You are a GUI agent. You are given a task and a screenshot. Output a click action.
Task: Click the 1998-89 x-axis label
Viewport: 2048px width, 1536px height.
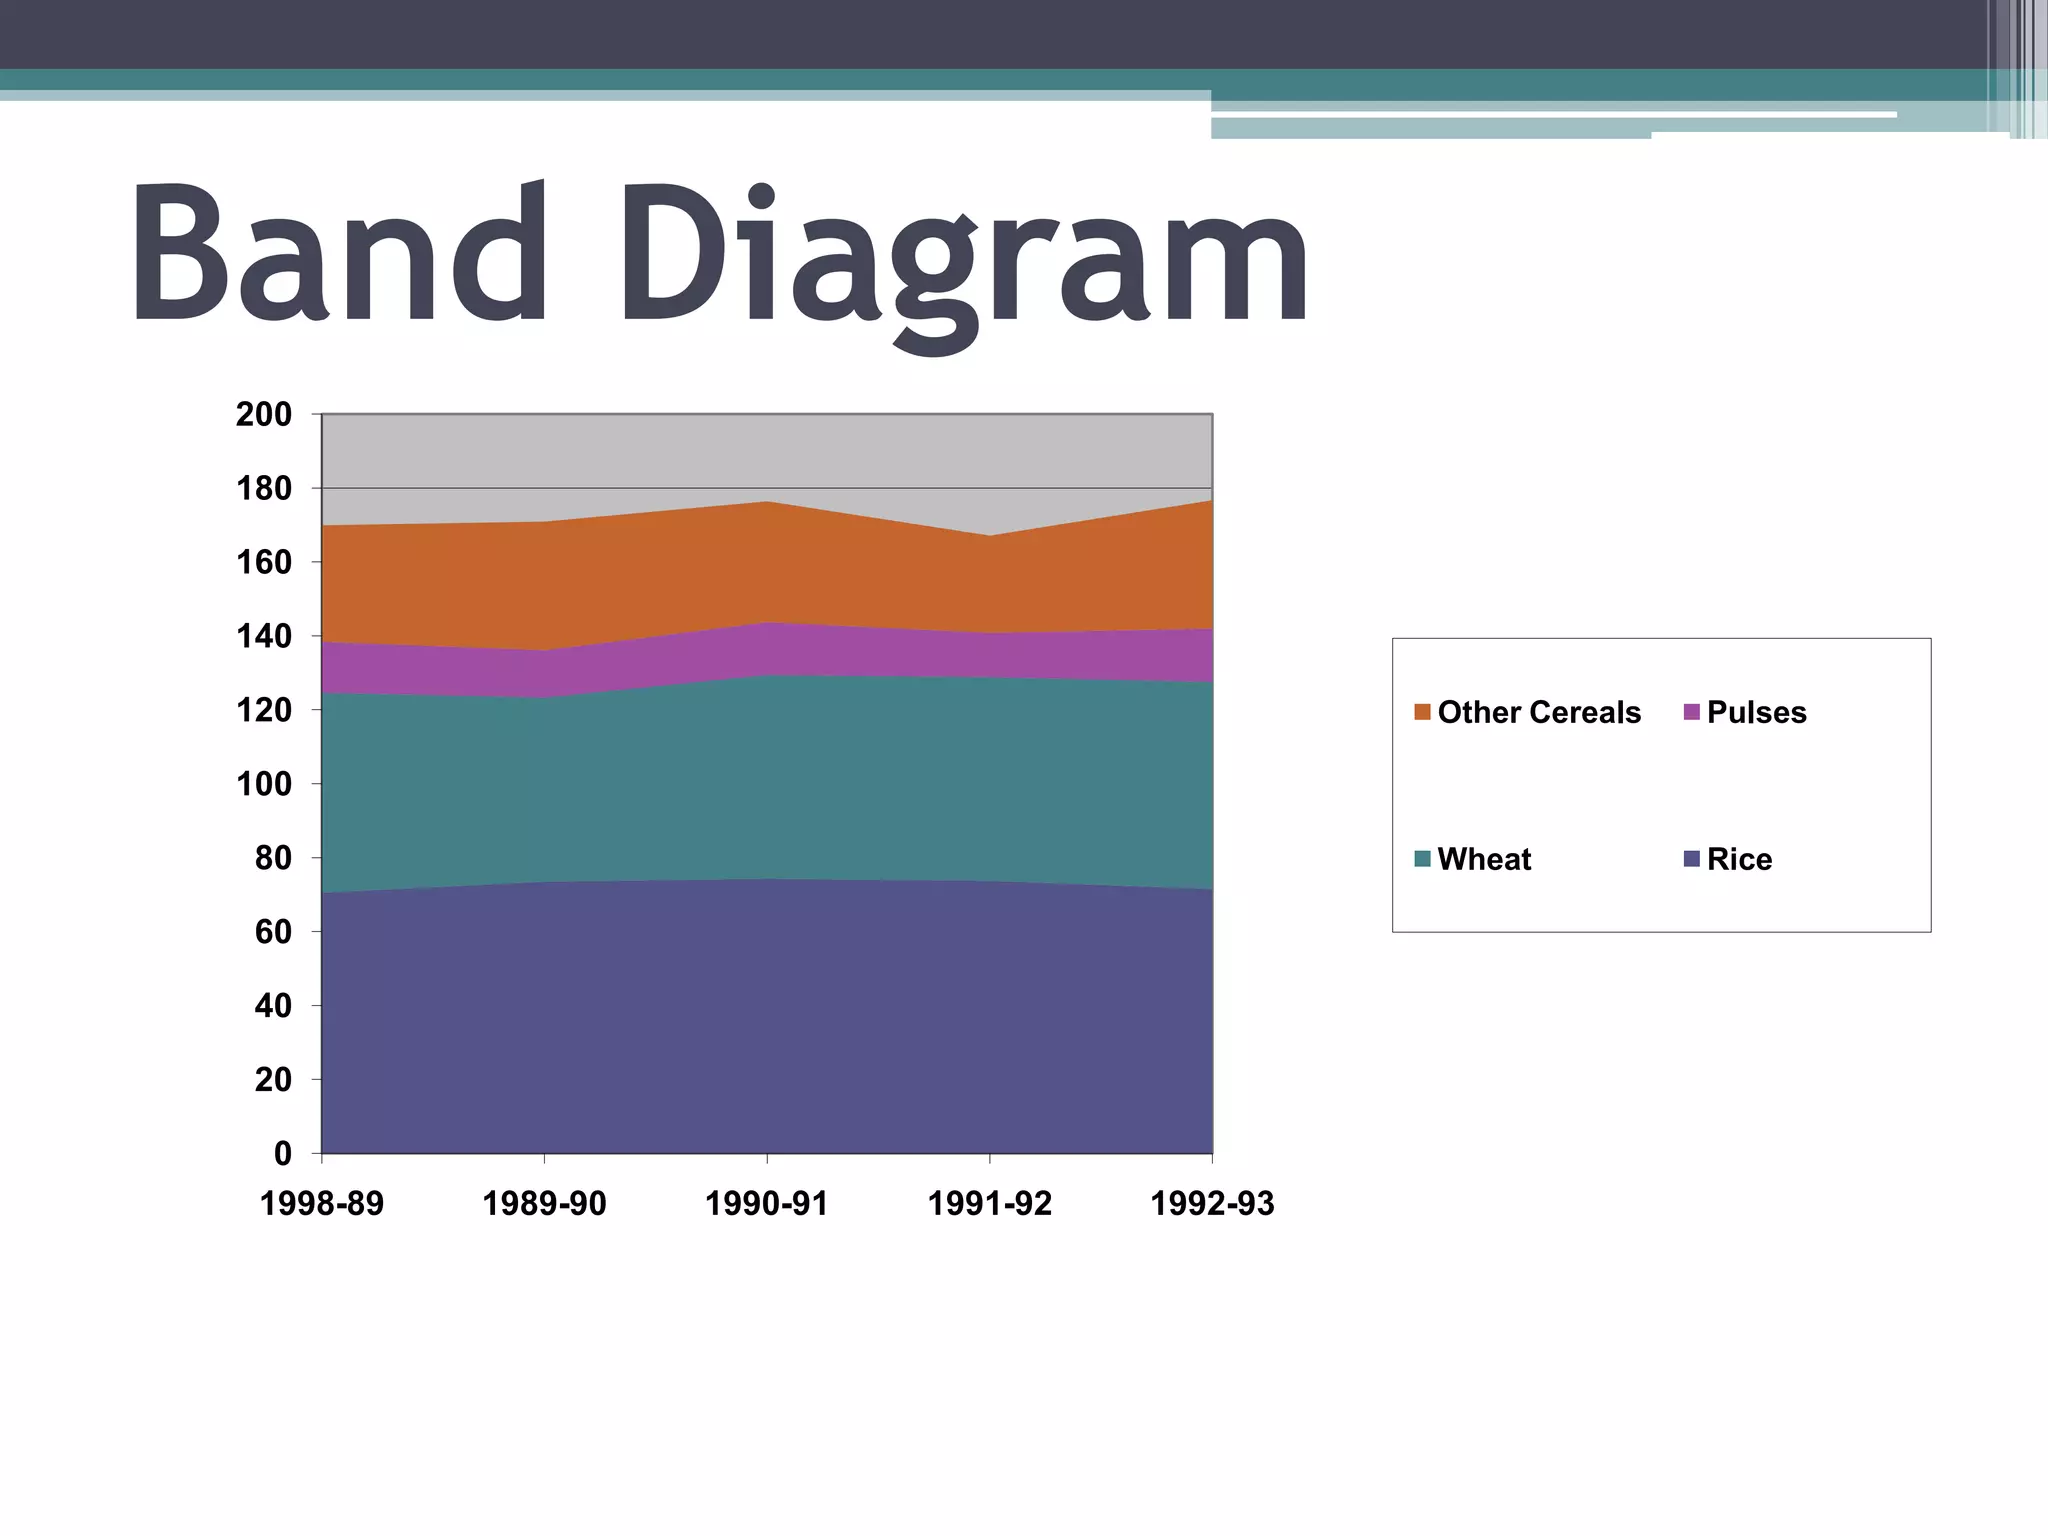[322, 1203]
